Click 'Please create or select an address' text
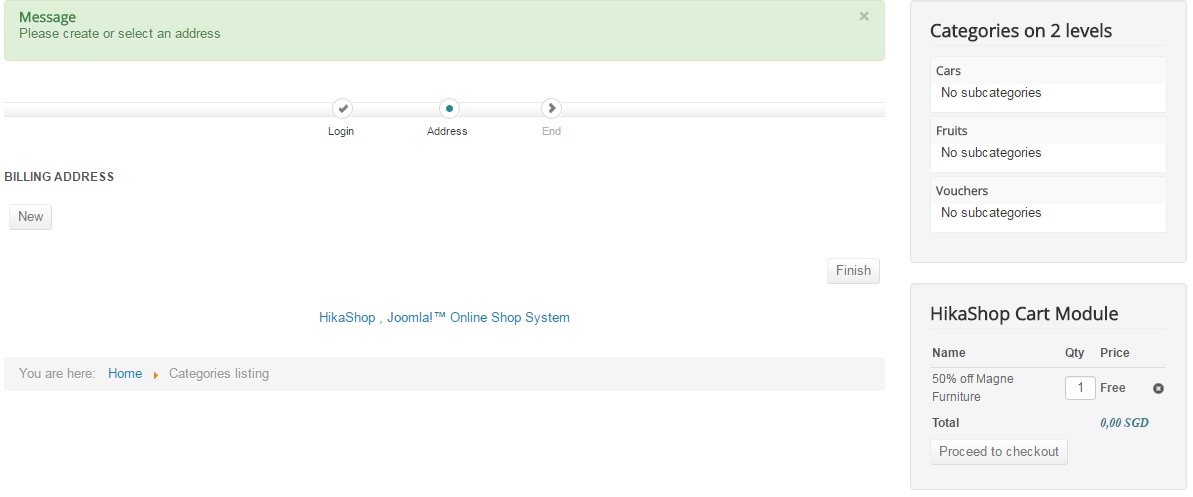 click(x=119, y=33)
